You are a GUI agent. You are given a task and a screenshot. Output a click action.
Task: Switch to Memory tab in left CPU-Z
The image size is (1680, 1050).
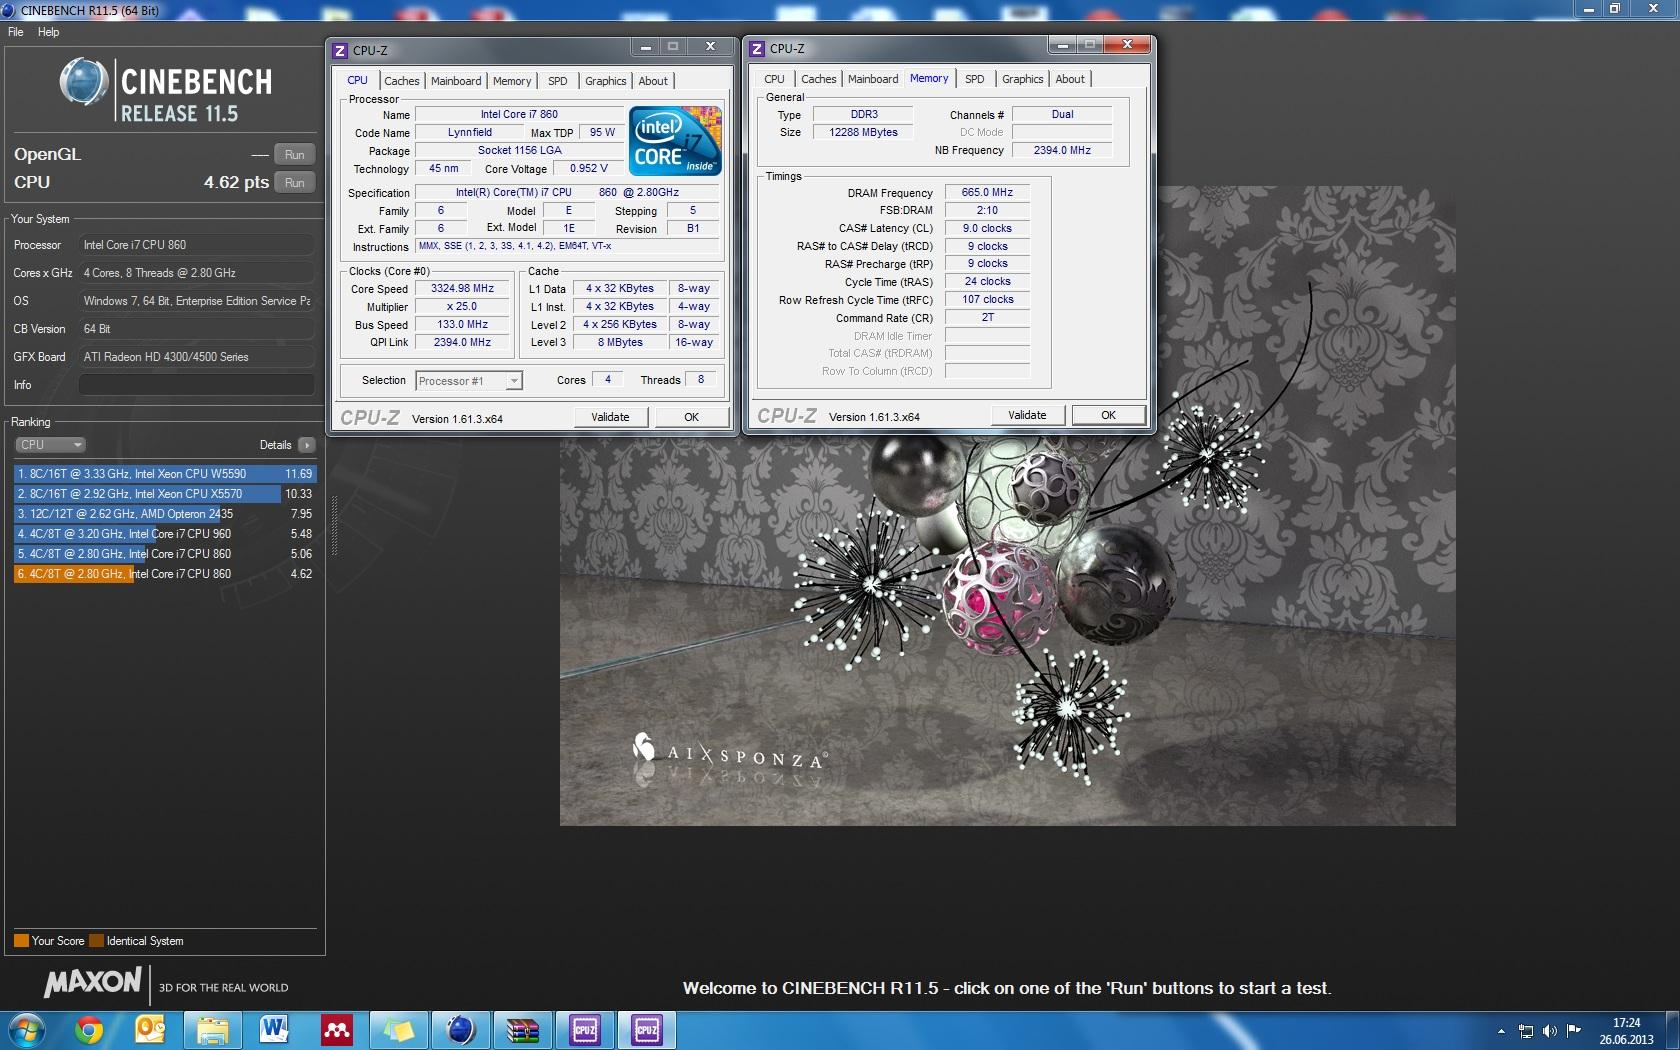coord(512,81)
